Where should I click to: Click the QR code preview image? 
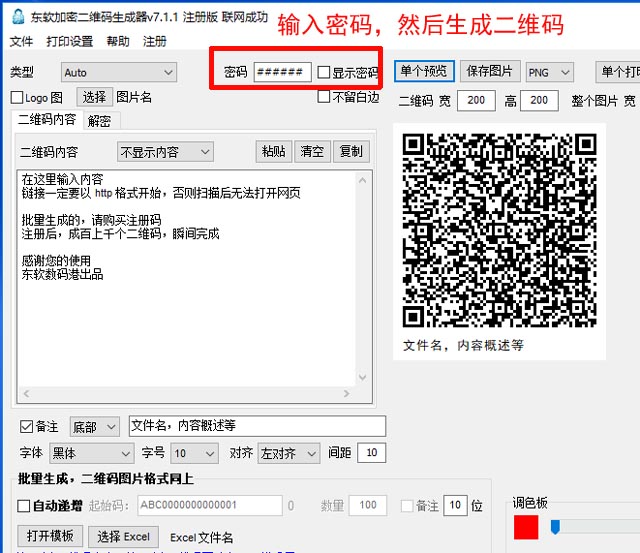pos(499,230)
